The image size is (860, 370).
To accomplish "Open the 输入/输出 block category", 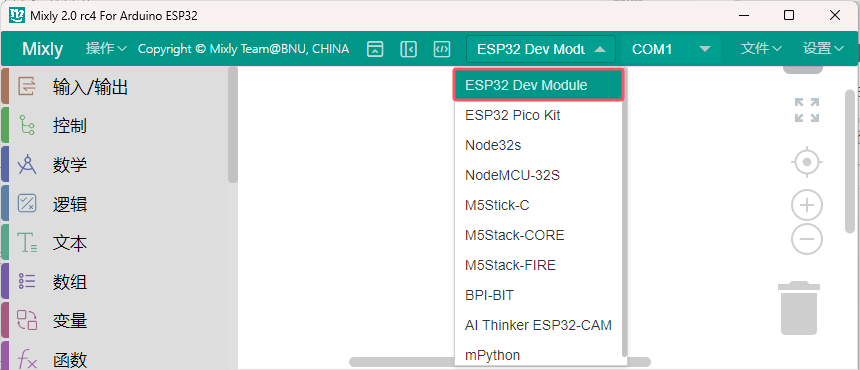I will [x=115, y=87].
